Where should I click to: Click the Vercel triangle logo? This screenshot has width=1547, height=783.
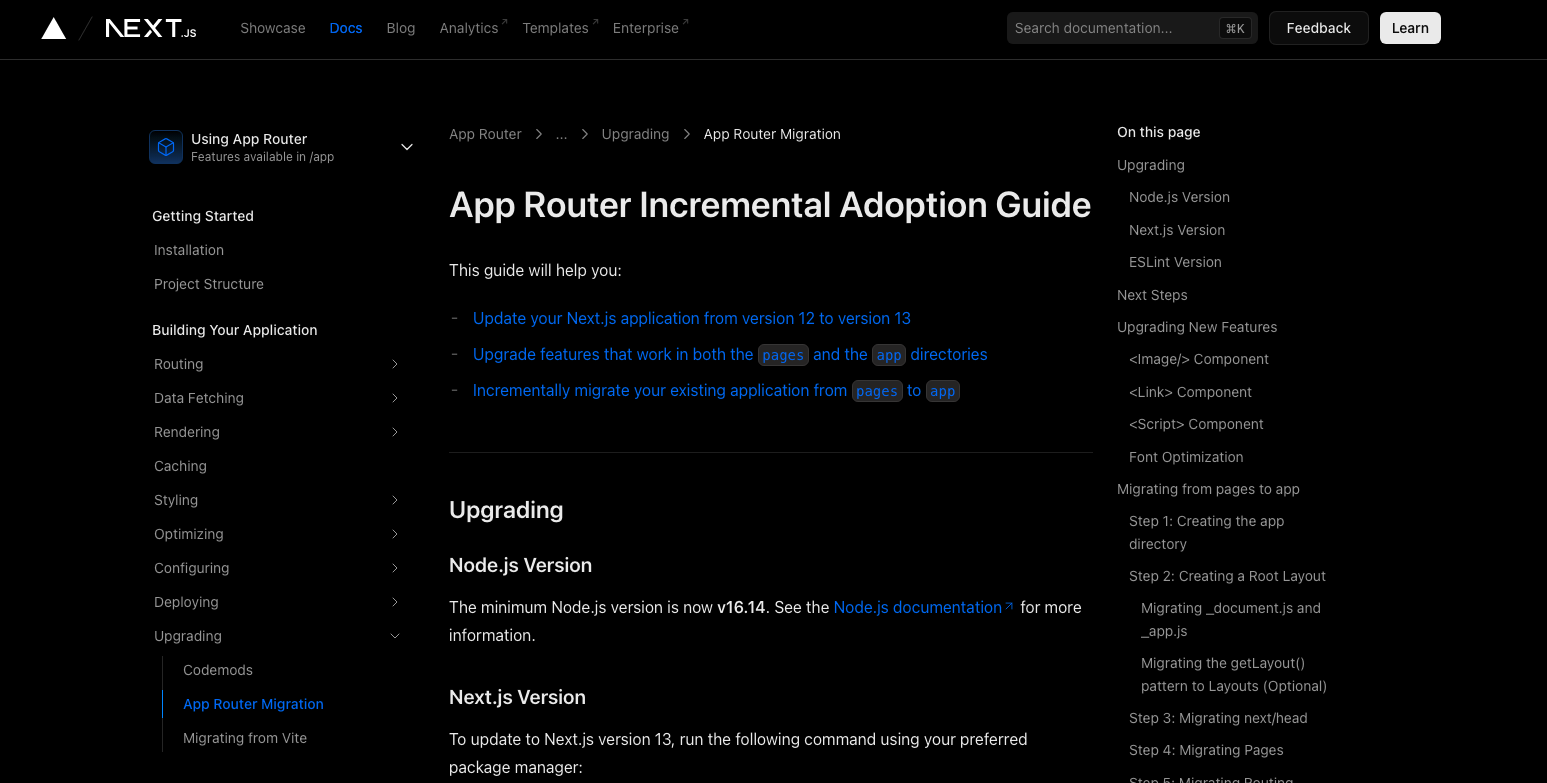[x=54, y=28]
